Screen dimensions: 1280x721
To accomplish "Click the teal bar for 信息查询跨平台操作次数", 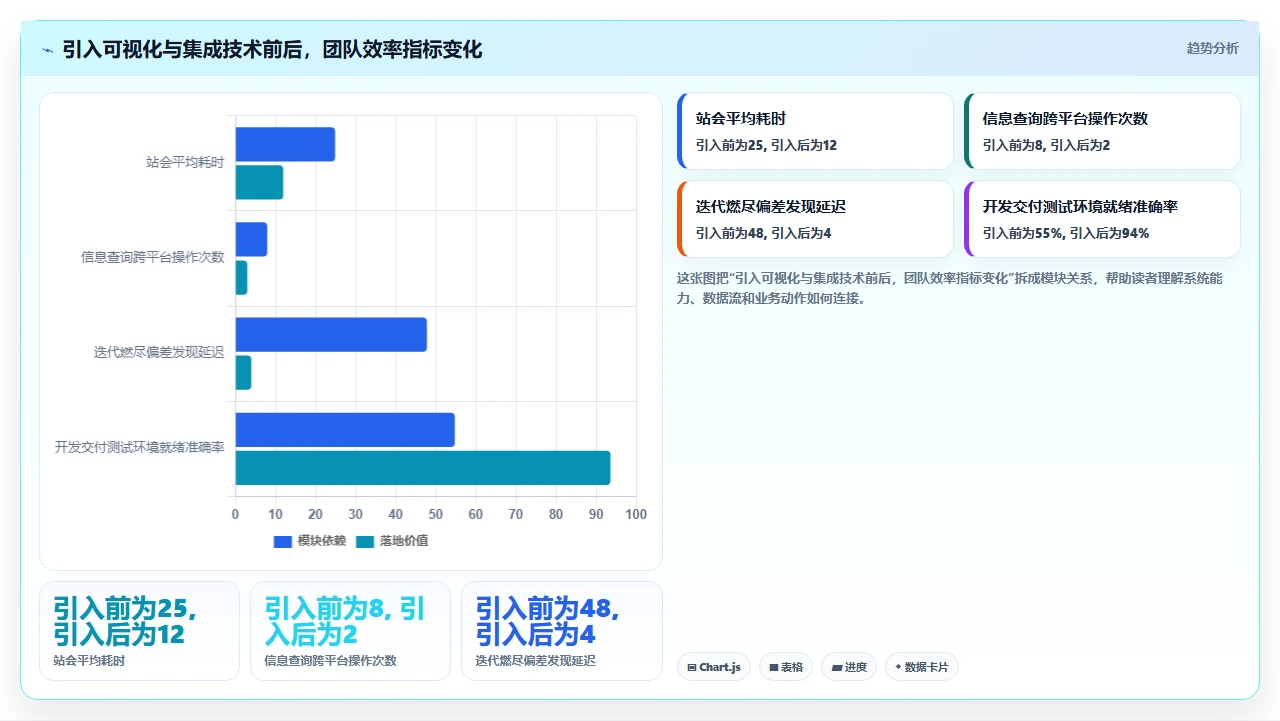I will [241, 277].
